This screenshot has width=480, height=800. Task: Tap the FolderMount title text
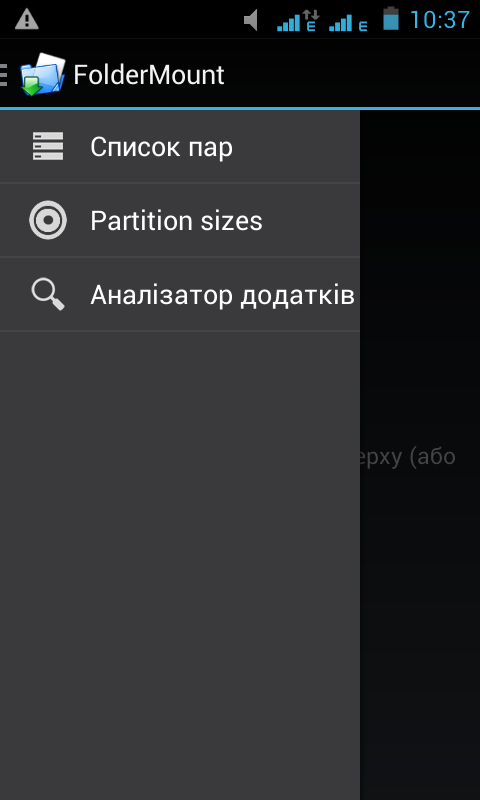pos(149,75)
